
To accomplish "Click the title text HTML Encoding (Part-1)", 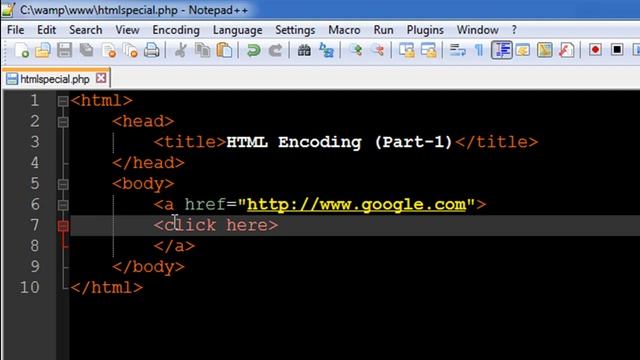I will tap(340, 142).
